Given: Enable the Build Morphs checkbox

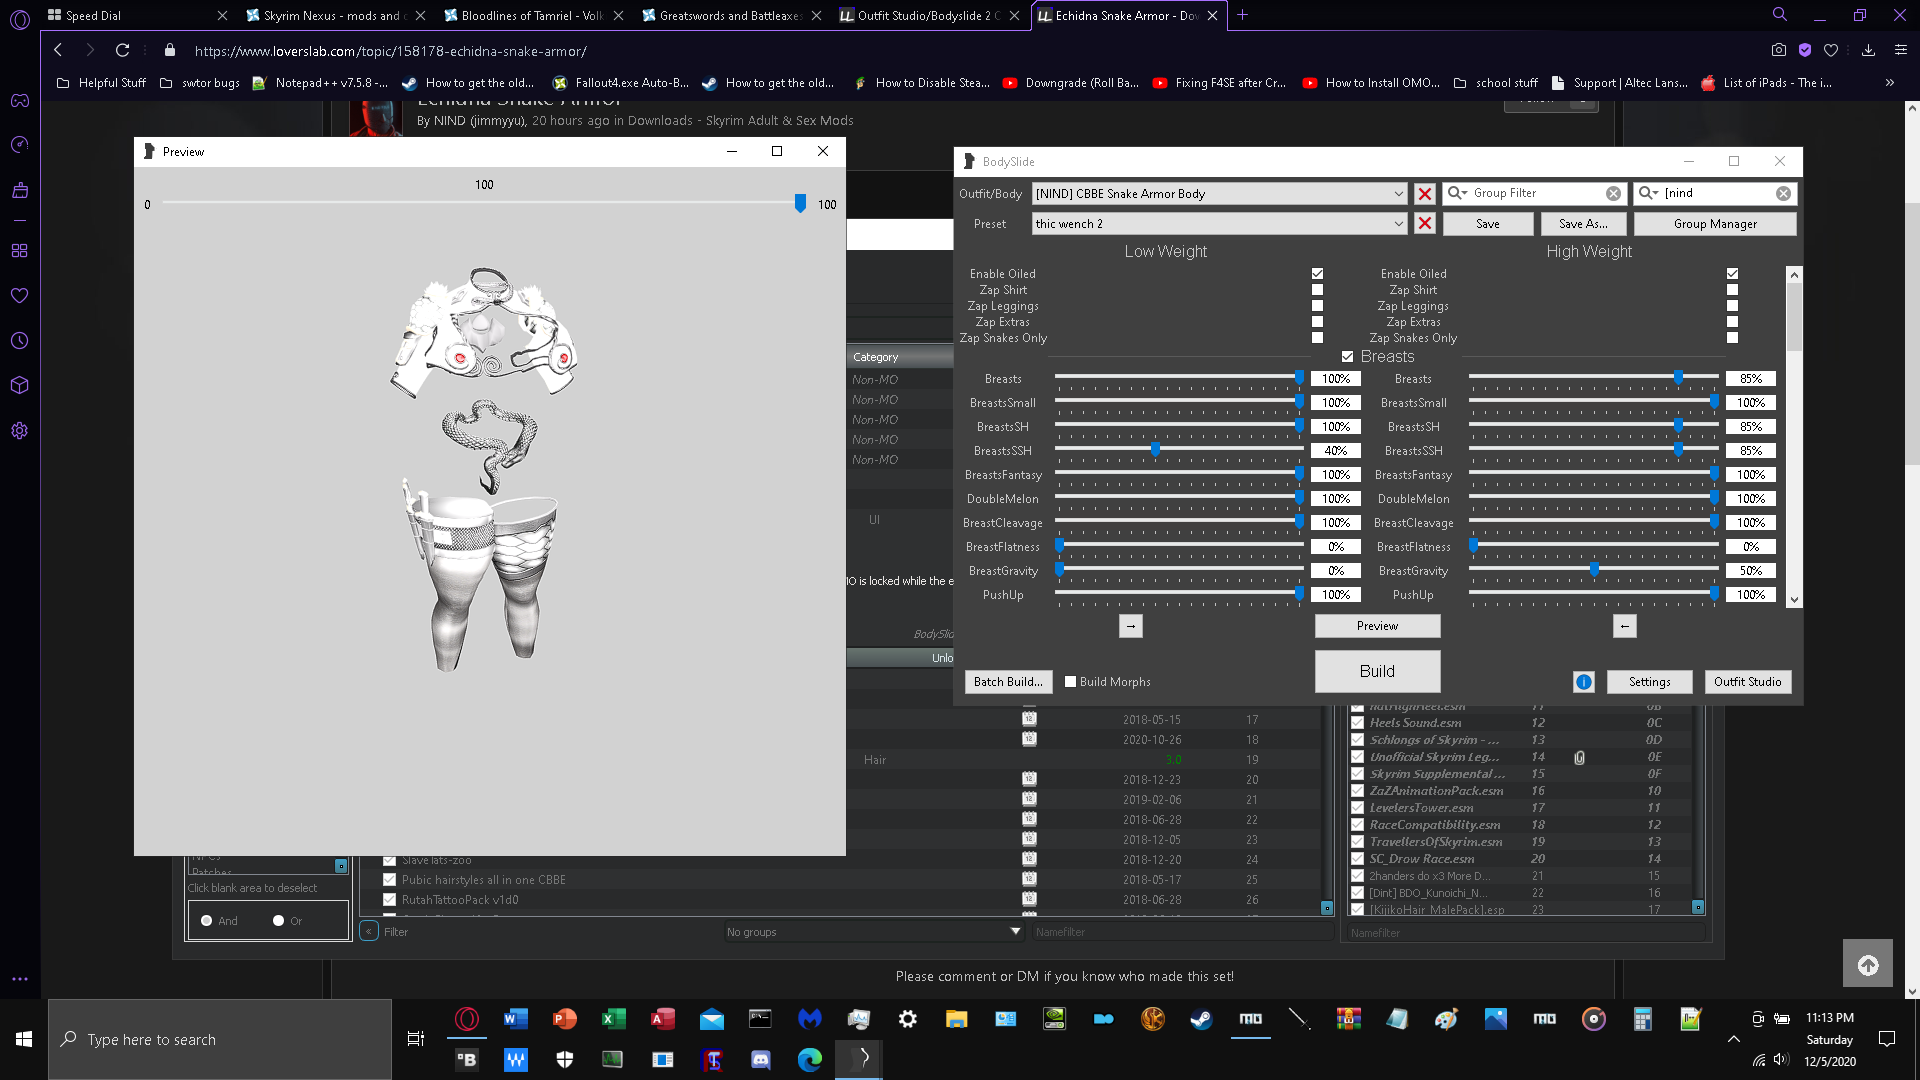Looking at the screenshot, I should (x=1070, y=682).
